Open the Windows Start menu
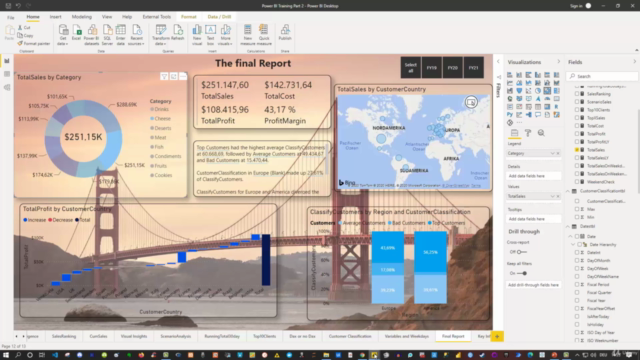 pos(6,355)
